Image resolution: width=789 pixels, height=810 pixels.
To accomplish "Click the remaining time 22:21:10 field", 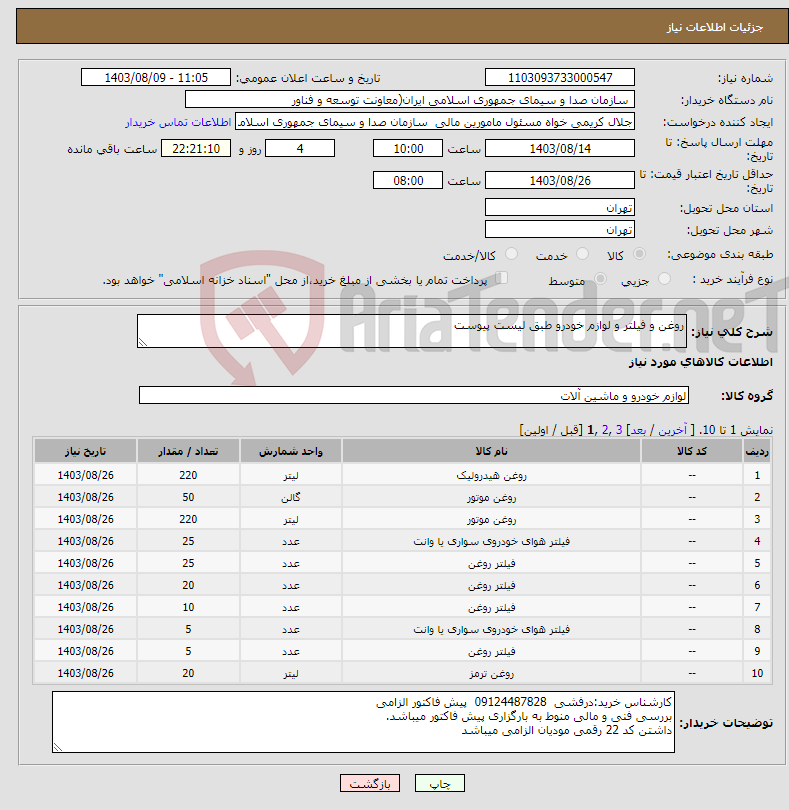I will coord(196,149).
